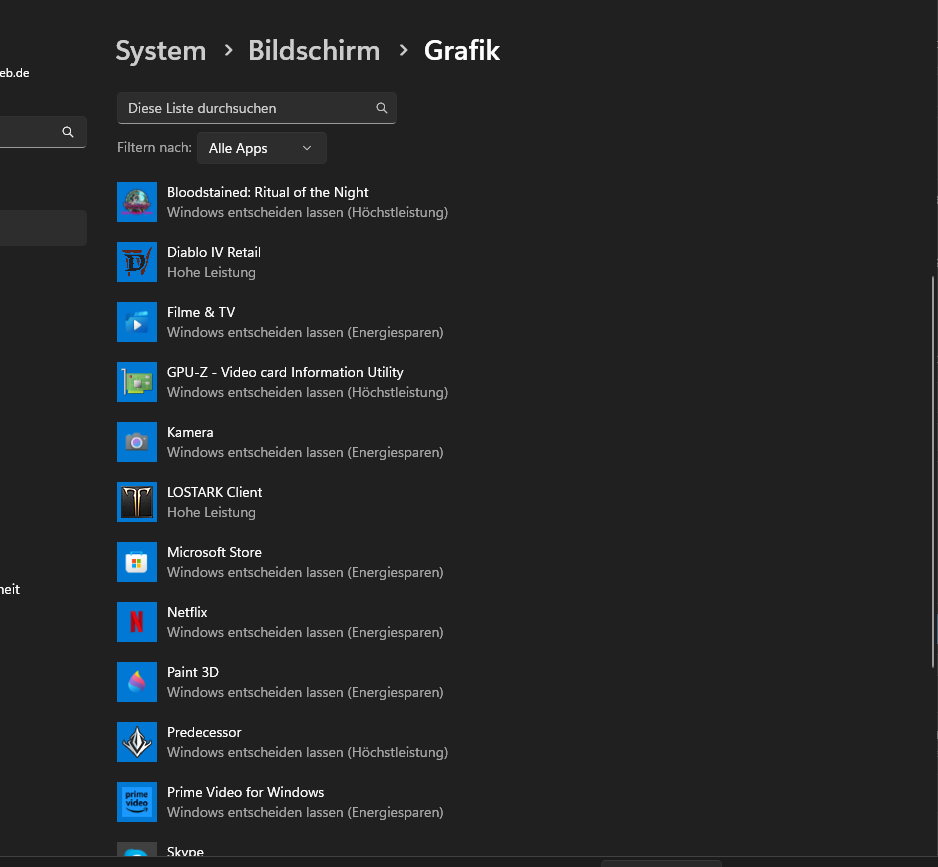The height and width of the screenshot is (867, 938).
Task: Click the LOSTARK Client icon
Action: (x=137, y=502)
